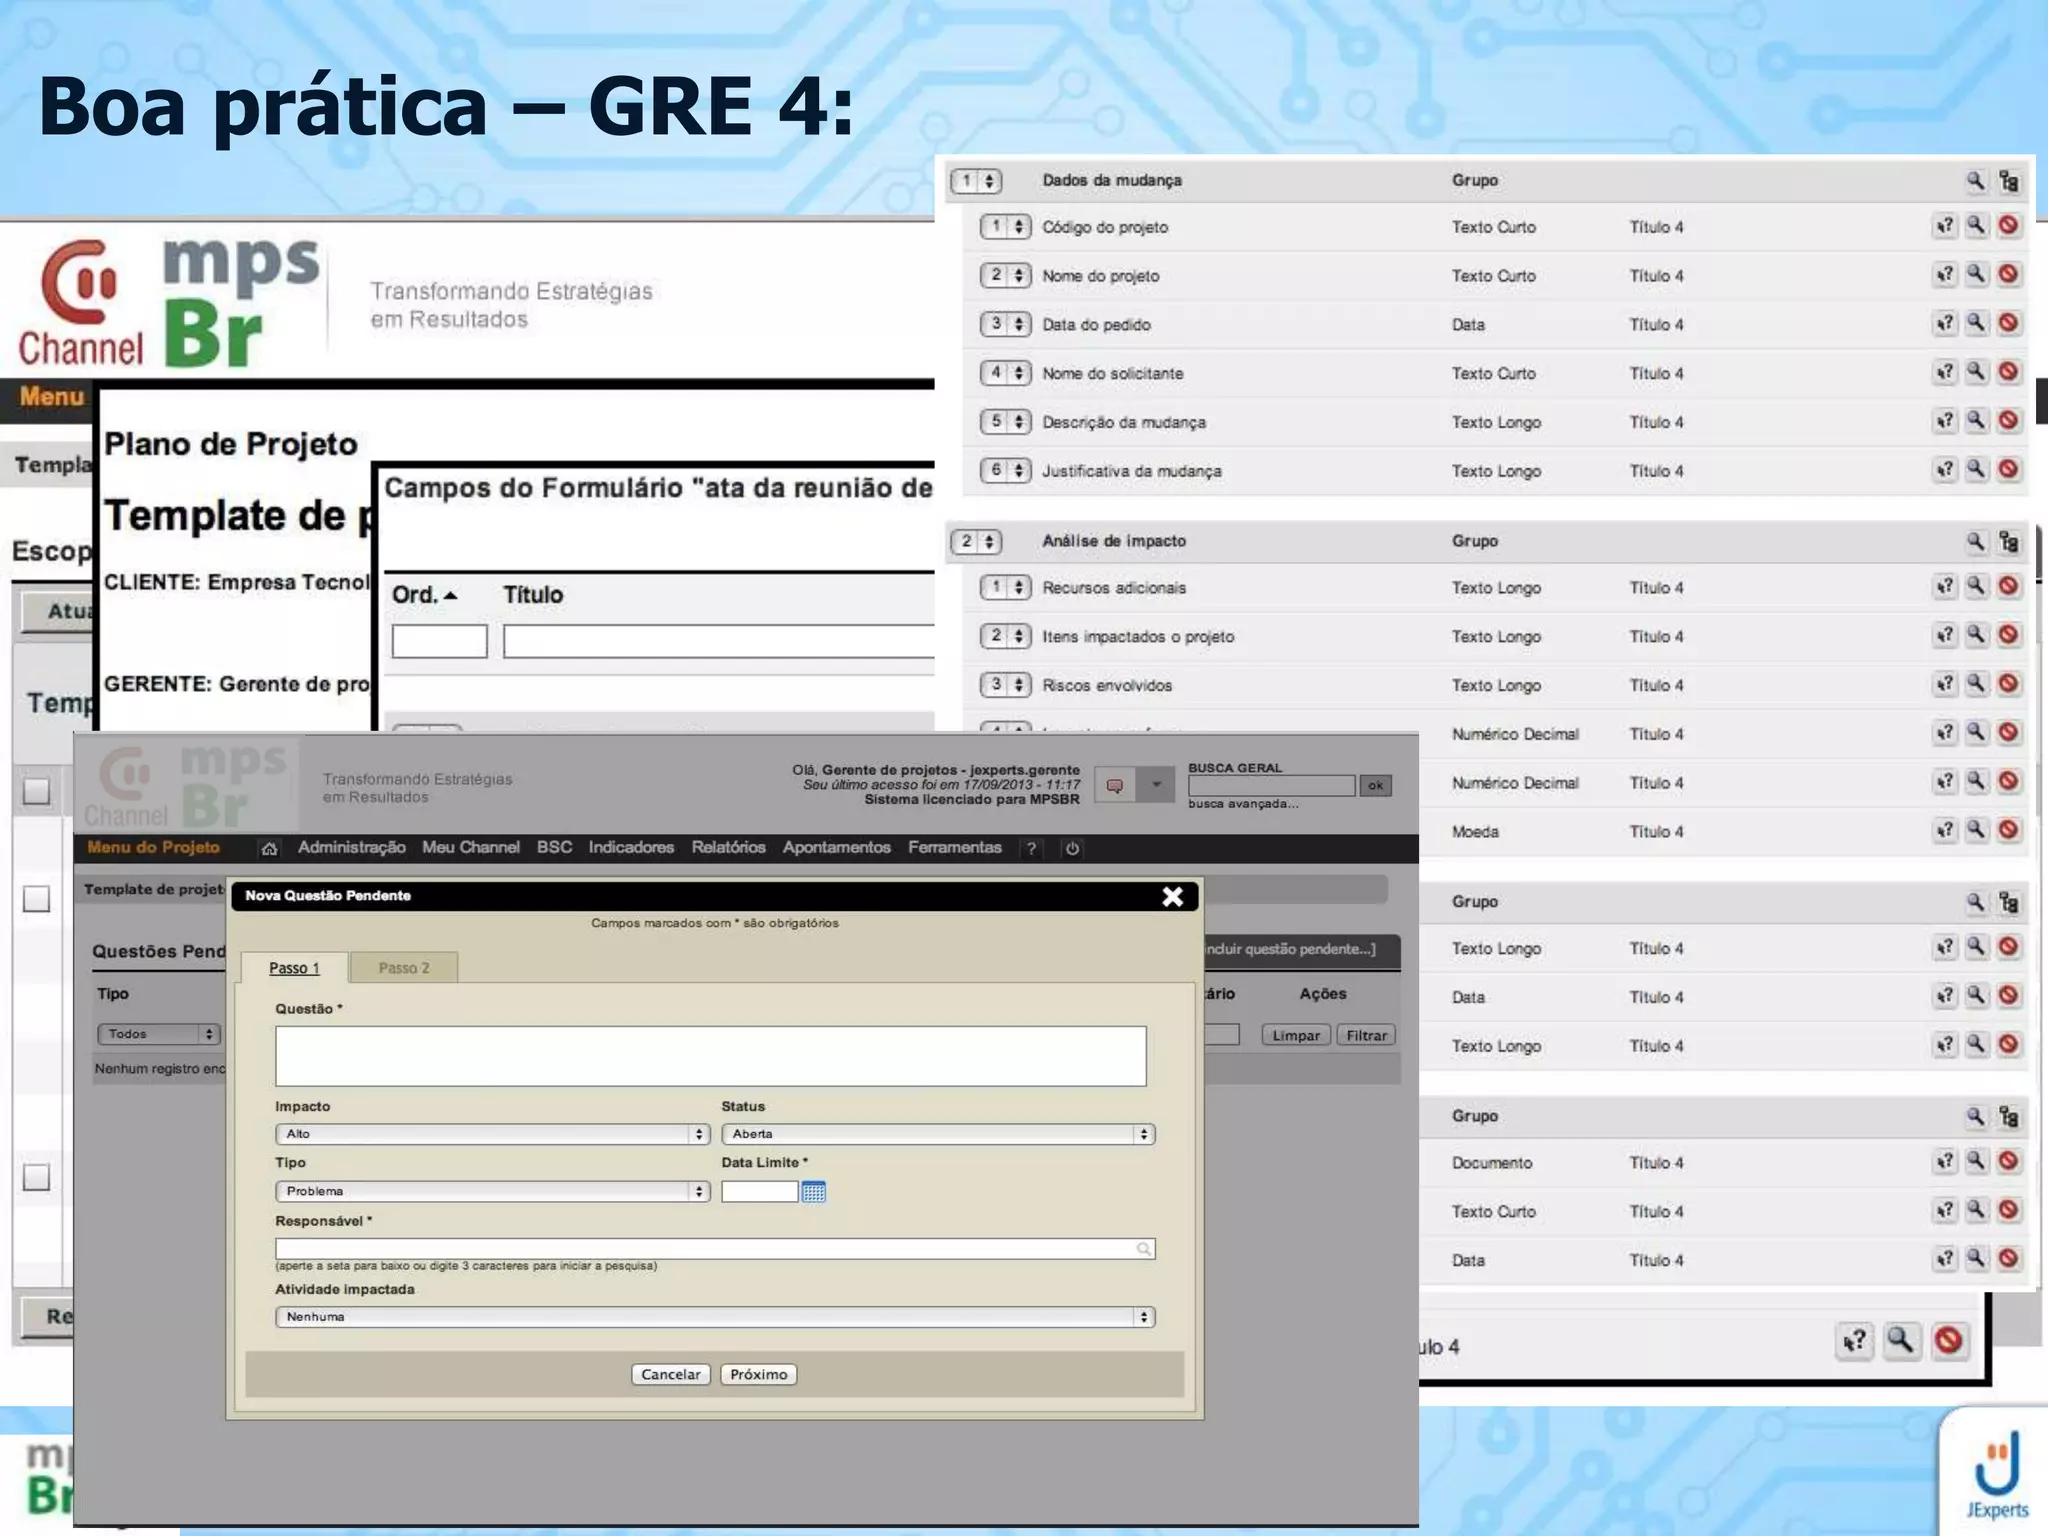Viewport: 2048px width, 1536px height.
Task: View the Itens impactados o projeto field
Action: 1976,635
